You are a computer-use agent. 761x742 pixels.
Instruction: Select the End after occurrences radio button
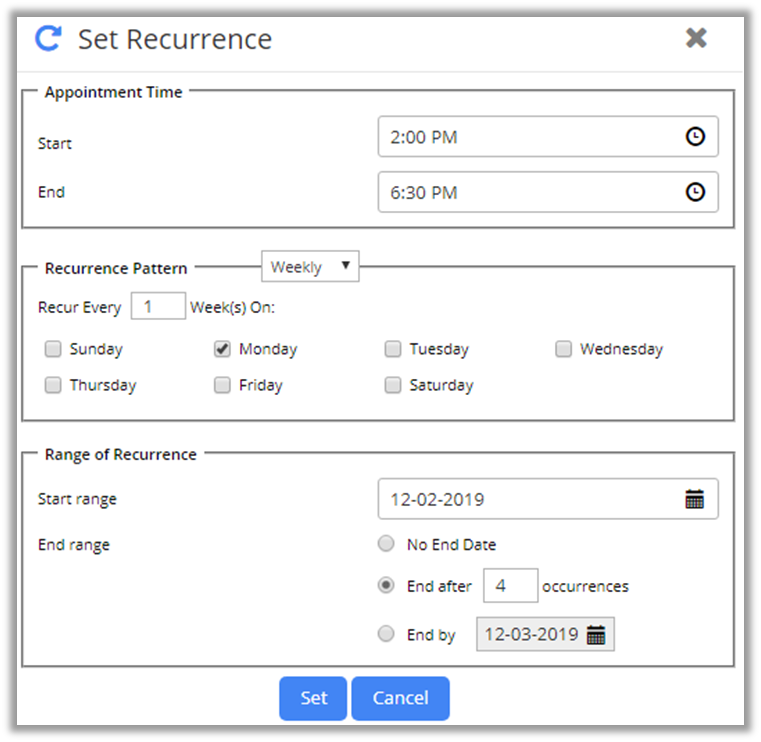pyautogui.click(x=386, y=586)
